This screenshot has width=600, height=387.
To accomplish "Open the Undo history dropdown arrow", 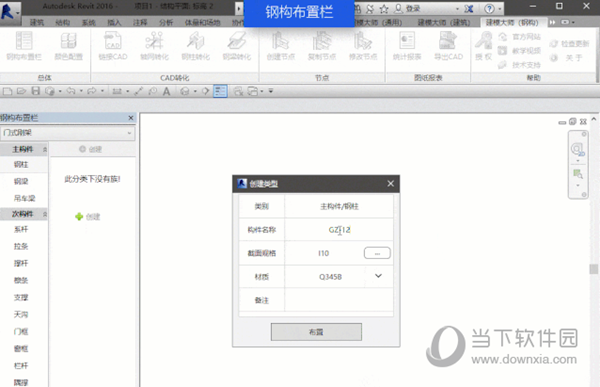I will 81,91.
